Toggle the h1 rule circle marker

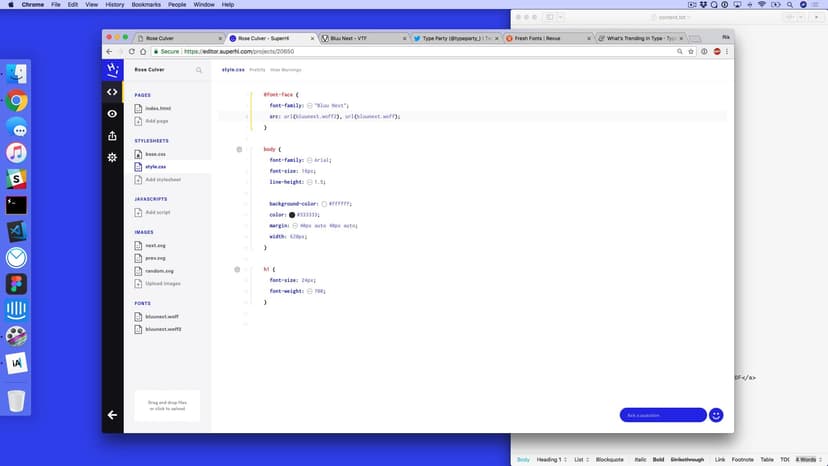click(x=239, y=269)
